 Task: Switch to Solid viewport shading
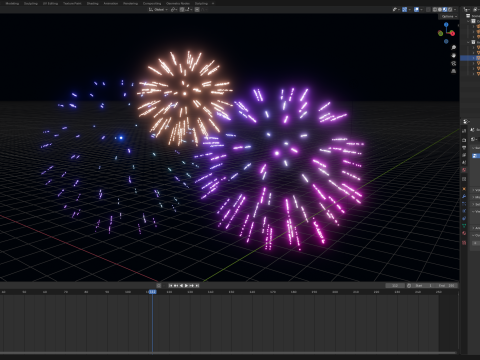click(x=440, y=10)
